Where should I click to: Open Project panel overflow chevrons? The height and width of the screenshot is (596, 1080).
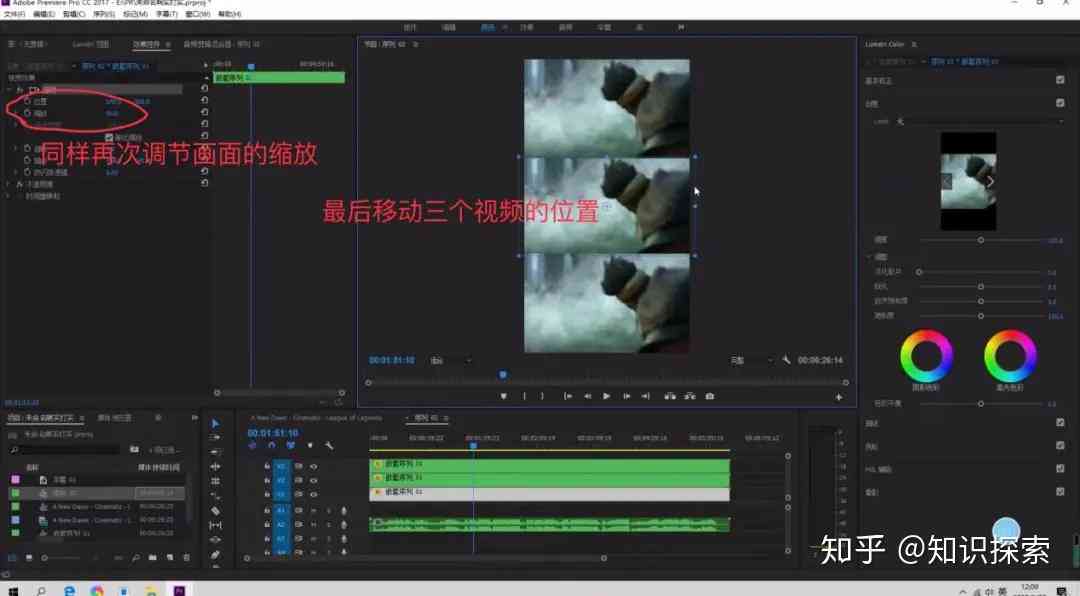(194, 418)
